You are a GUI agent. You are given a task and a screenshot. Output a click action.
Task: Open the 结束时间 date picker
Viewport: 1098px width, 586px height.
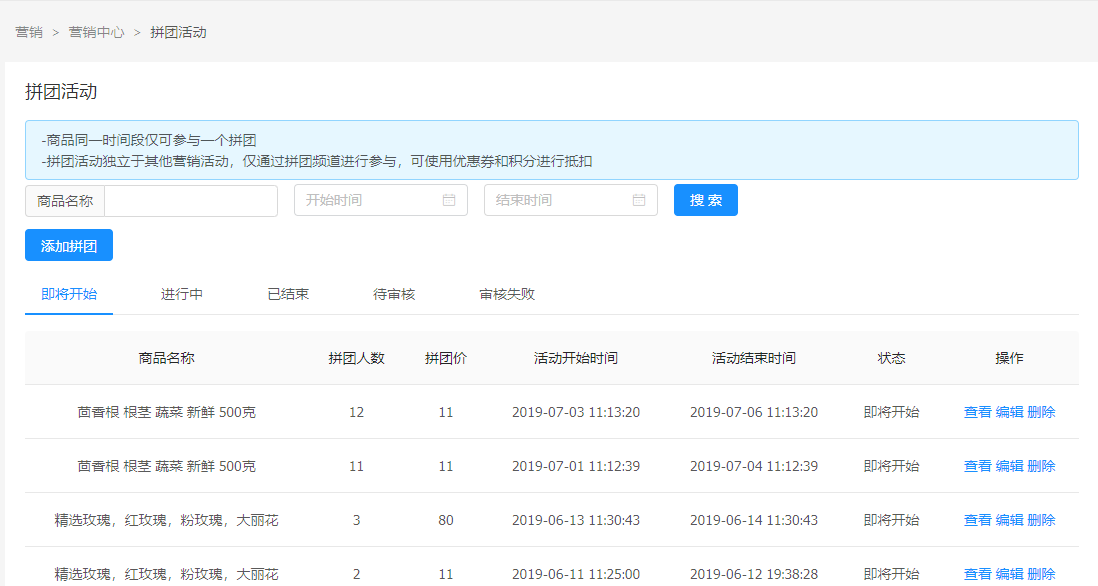coord(560,200)
